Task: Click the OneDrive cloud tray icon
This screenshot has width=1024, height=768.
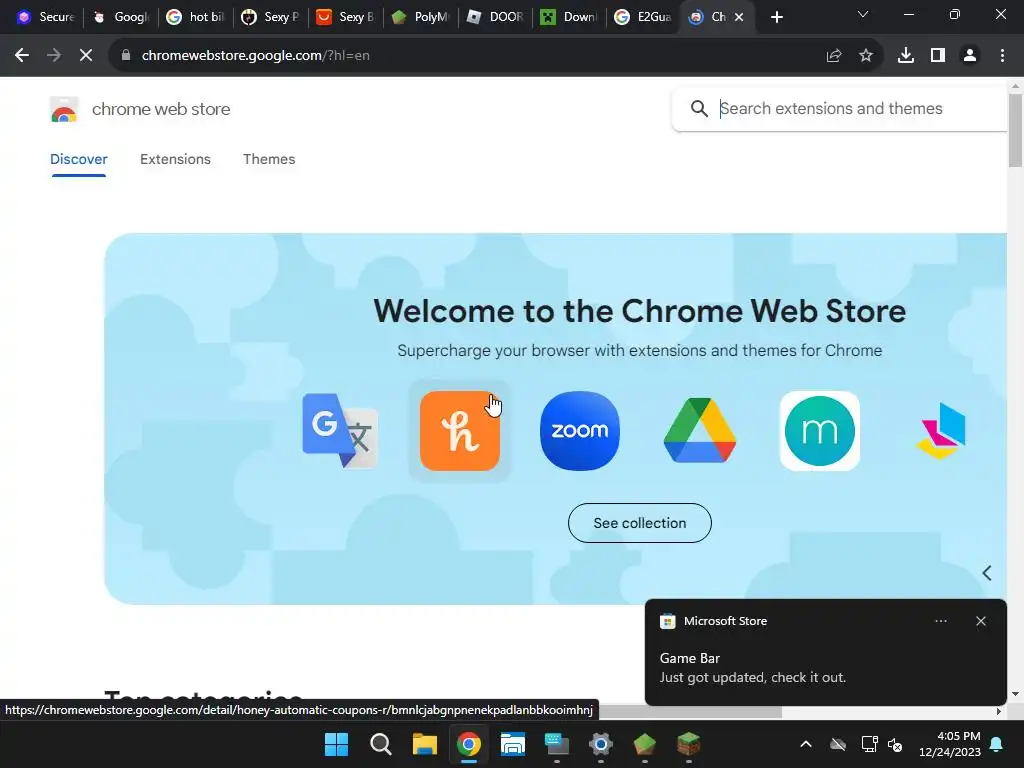Action: click(x=838, y=744)
